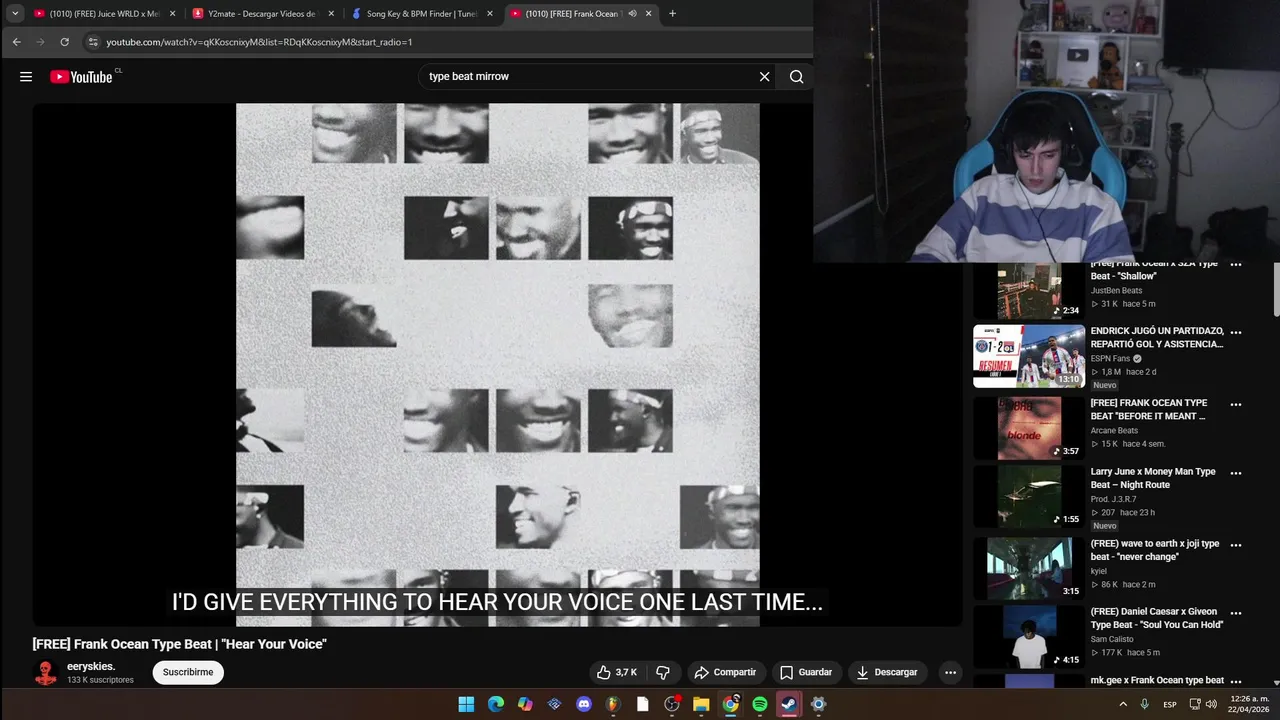Image resolution: width=1280 pixels, height=720 pixels.
Task: Open FL Studio from the taskbar
Action: [613, 704]
